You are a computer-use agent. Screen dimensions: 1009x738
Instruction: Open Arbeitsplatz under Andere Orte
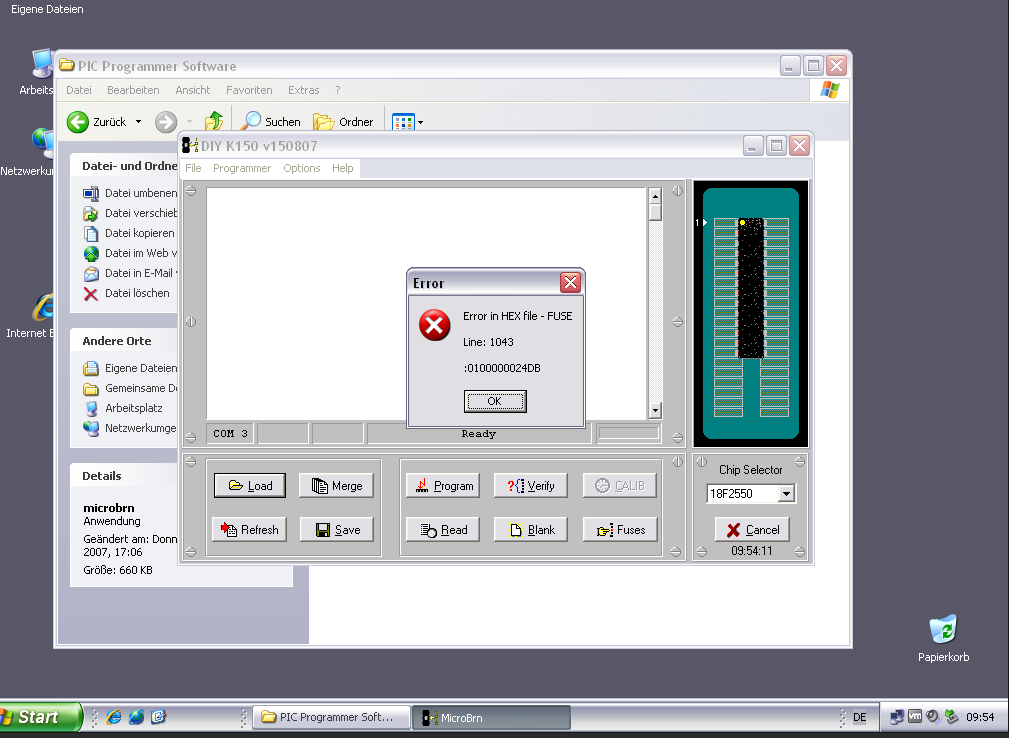tap(123, 408)
